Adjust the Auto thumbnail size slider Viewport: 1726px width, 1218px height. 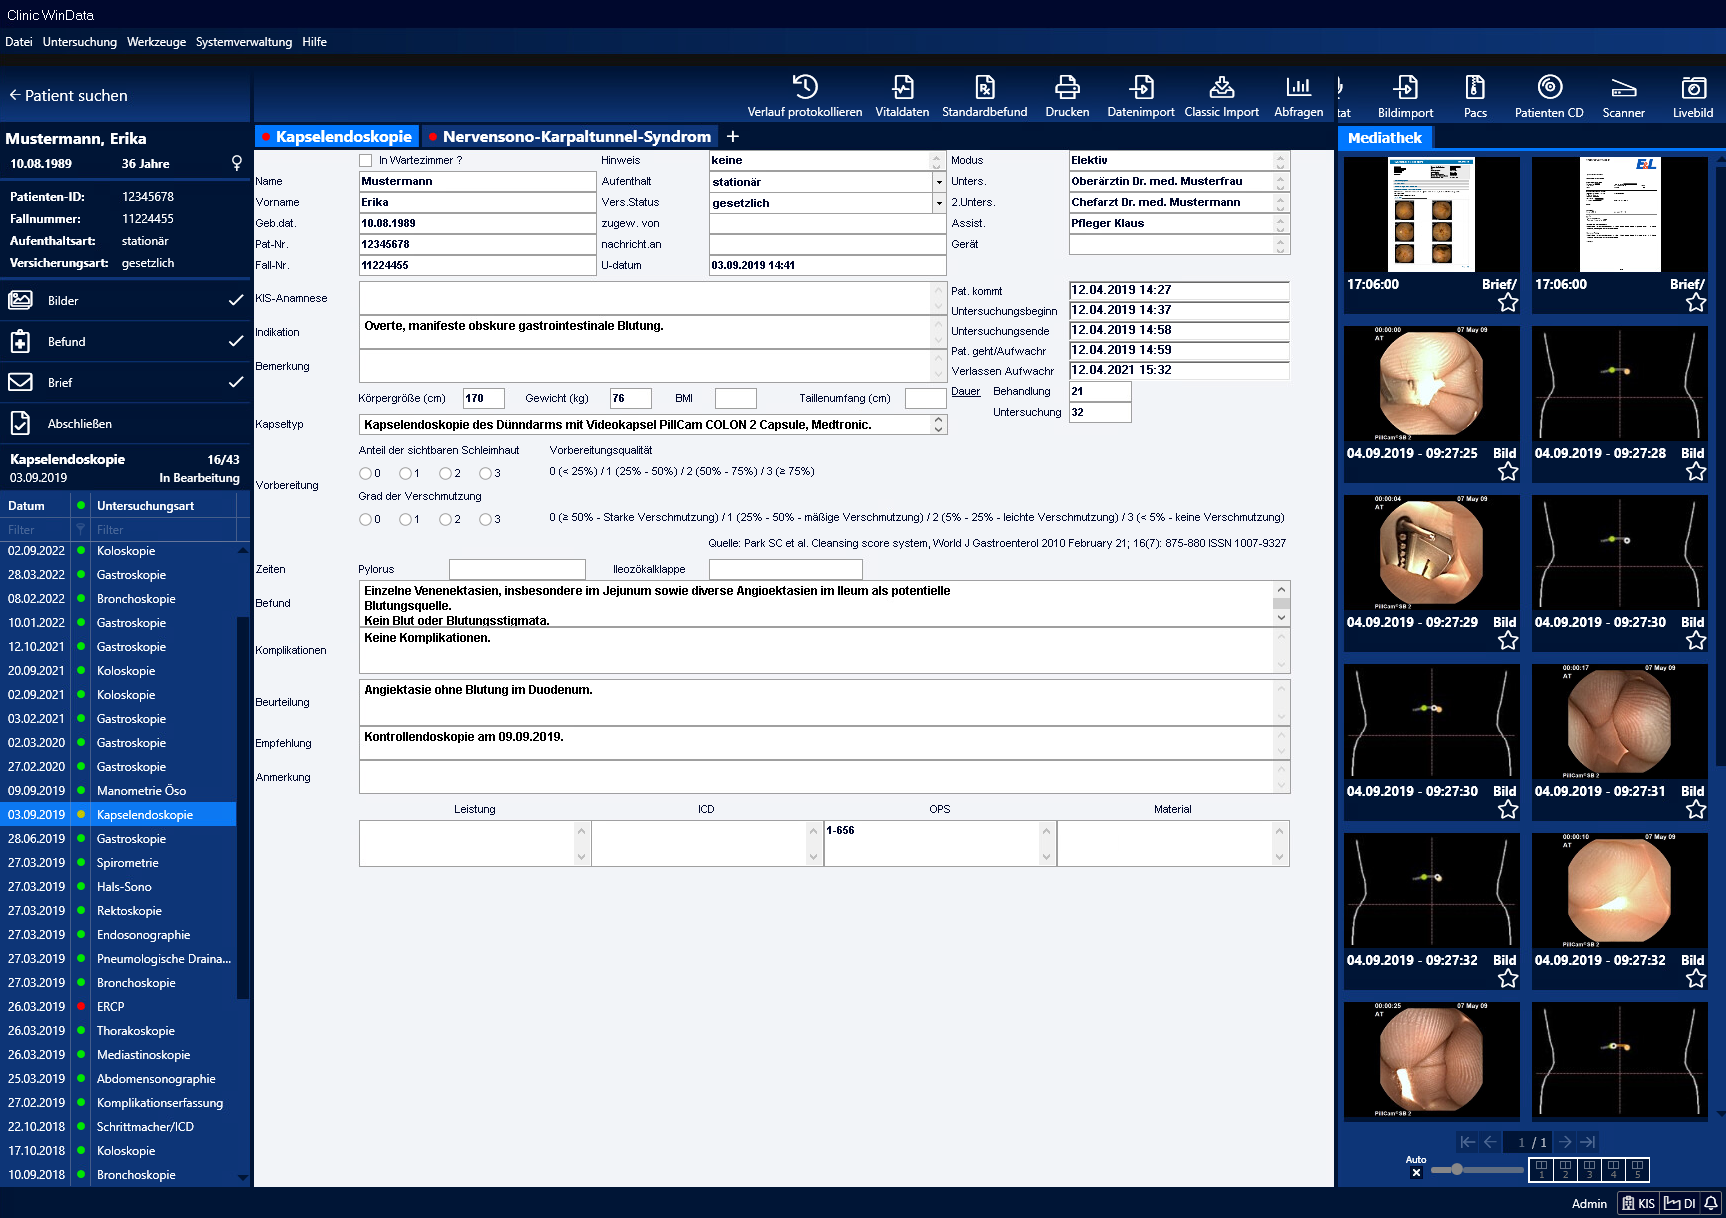point(1457,1169)
